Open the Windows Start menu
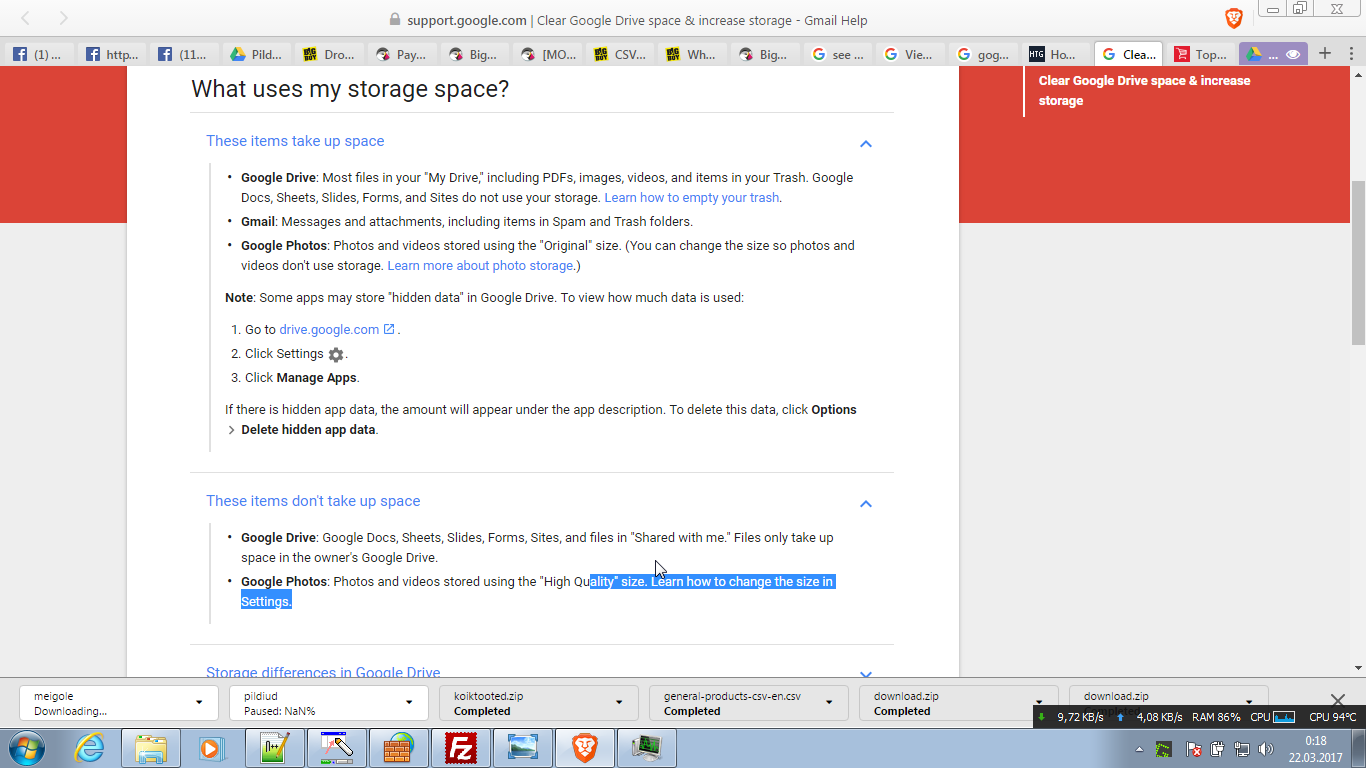This screenshot has width=1366, height=768. tap(27, 747)
